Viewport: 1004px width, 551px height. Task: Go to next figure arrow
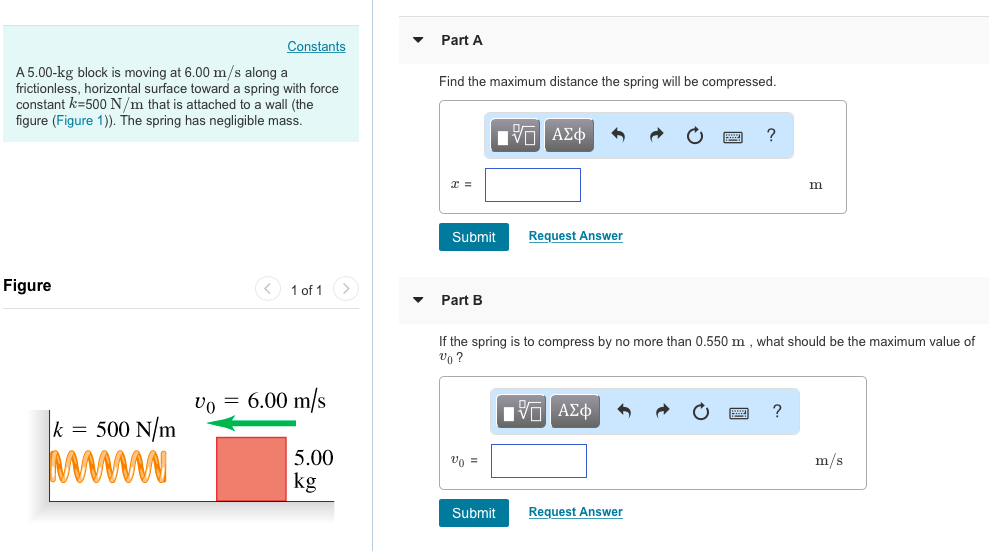346,290
